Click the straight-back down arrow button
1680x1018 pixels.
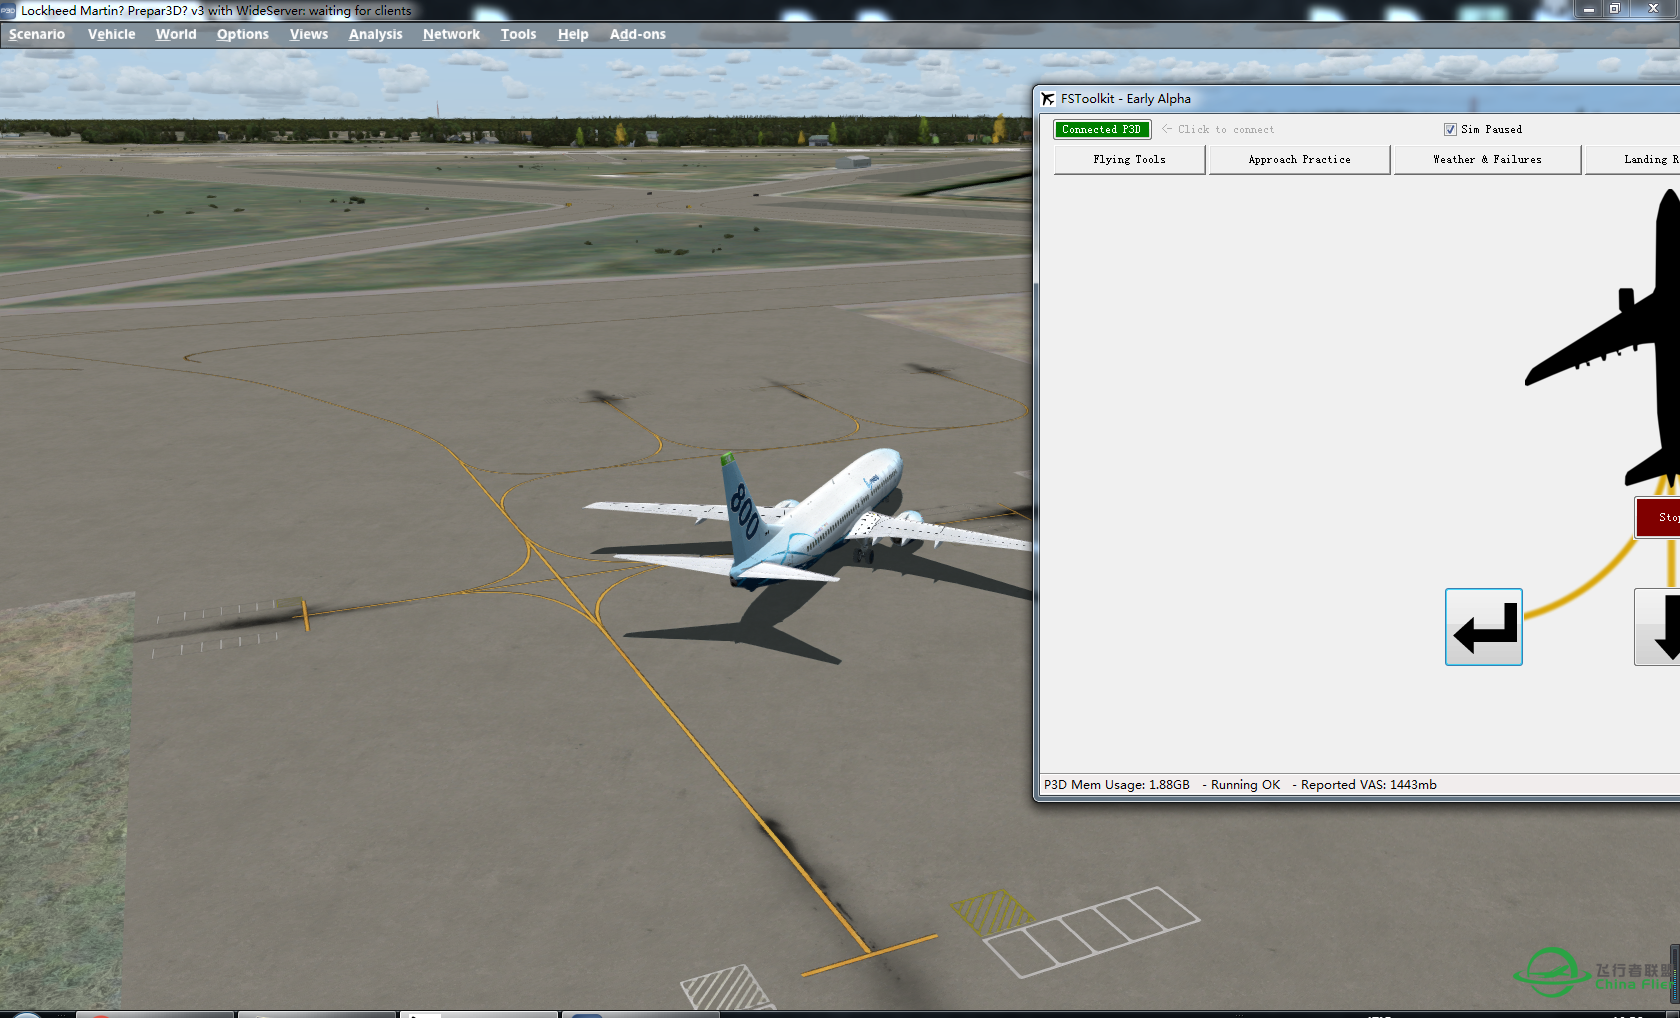[1660, 627]
